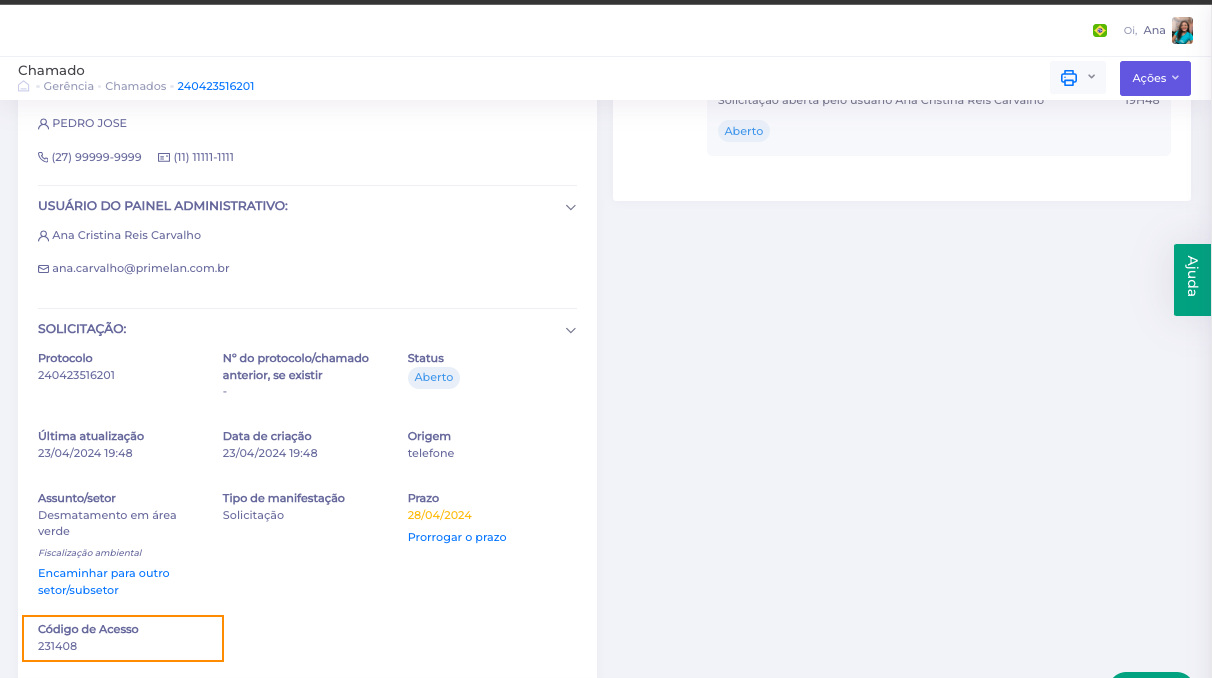
Task: Select the phone number (27) 99999-9999
Action: [x=96, y=157]
